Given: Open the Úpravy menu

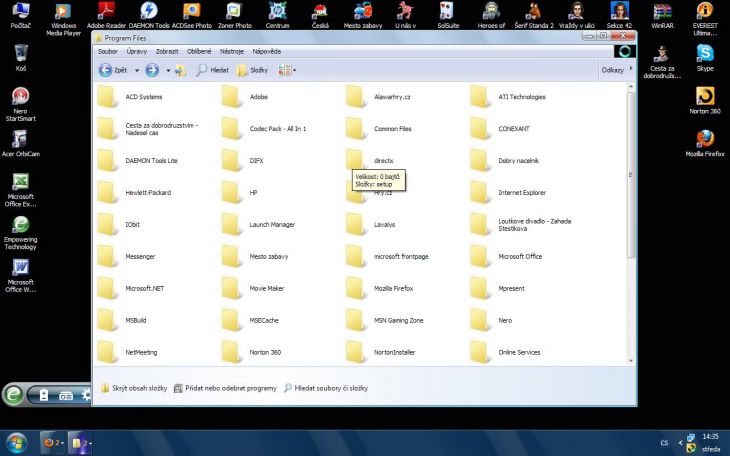Looking at the screenshot, I should click(136, 52).
